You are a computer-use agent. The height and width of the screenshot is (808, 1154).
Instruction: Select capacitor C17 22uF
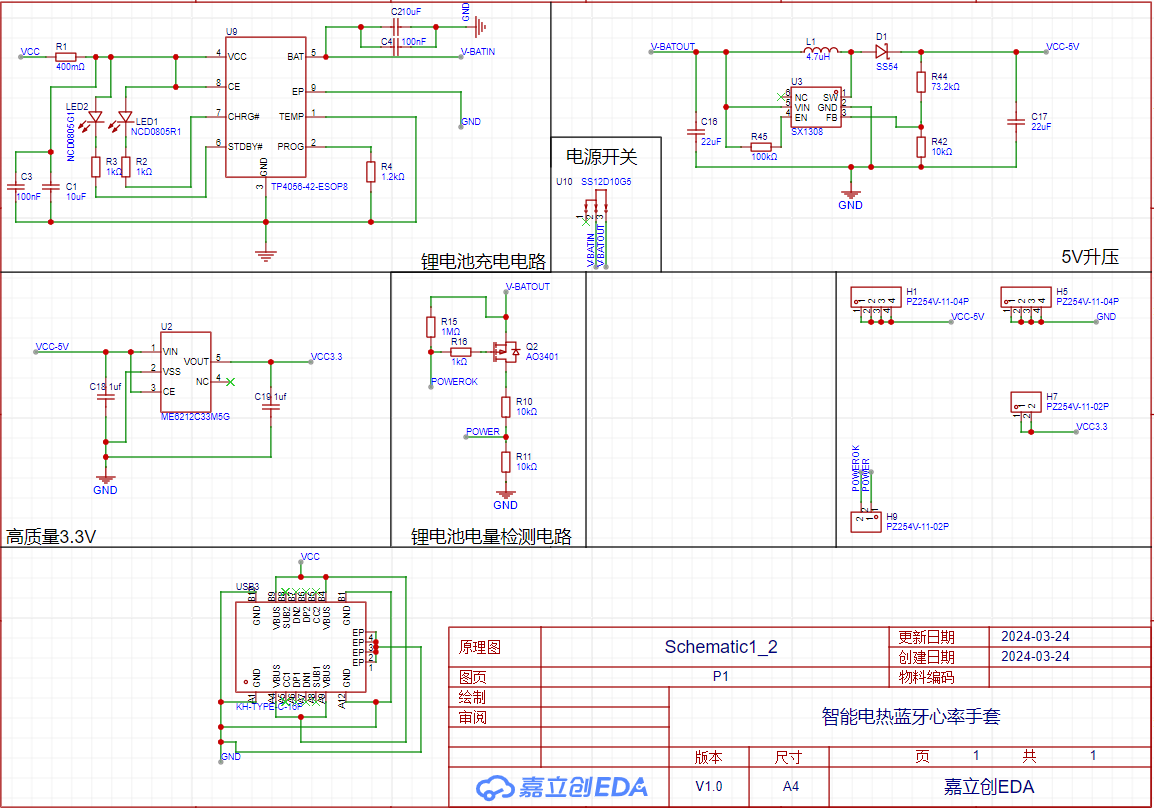tap(1016, 122)
